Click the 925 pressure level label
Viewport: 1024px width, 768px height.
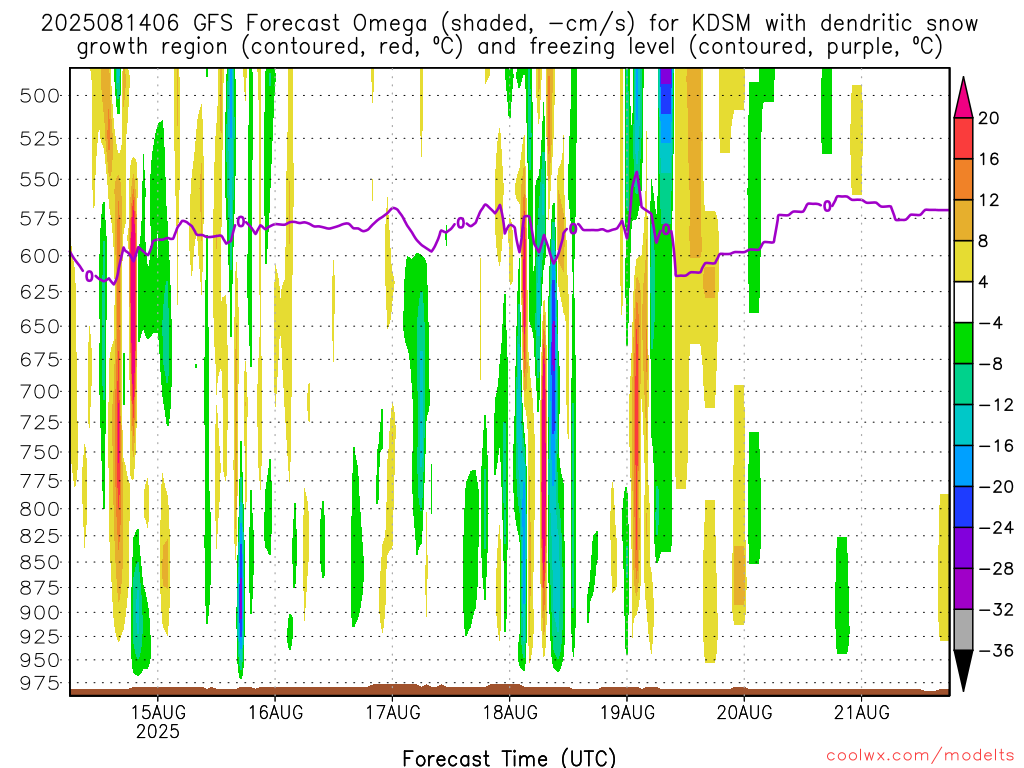point(39,636)
